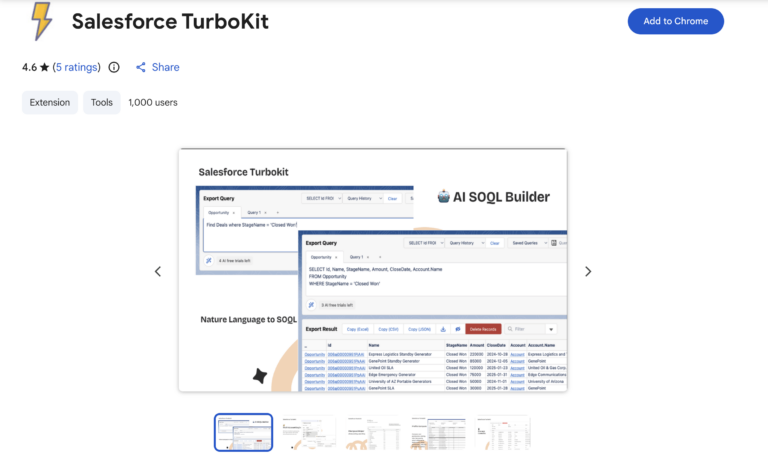Select the Tools category chip
The height and width of the screenshot is (456, 768).
coord(101,102)
